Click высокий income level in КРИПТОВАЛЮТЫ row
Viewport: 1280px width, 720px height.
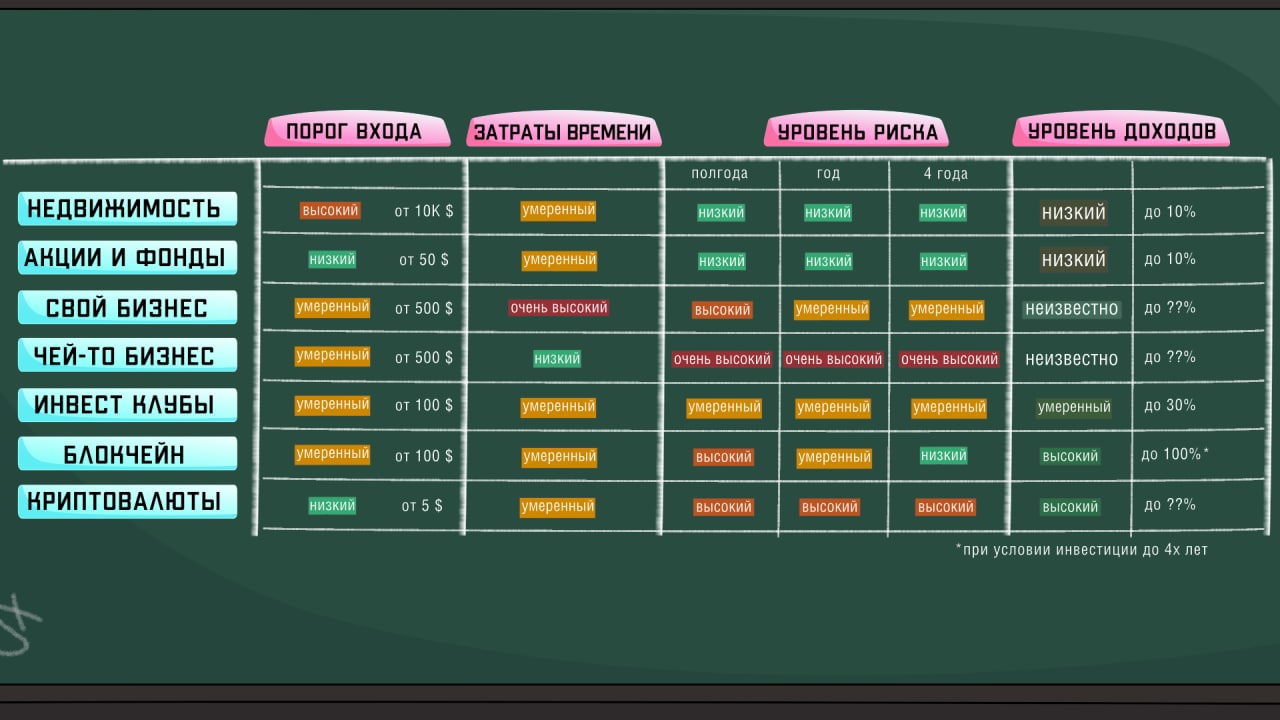coord(1070,507)
